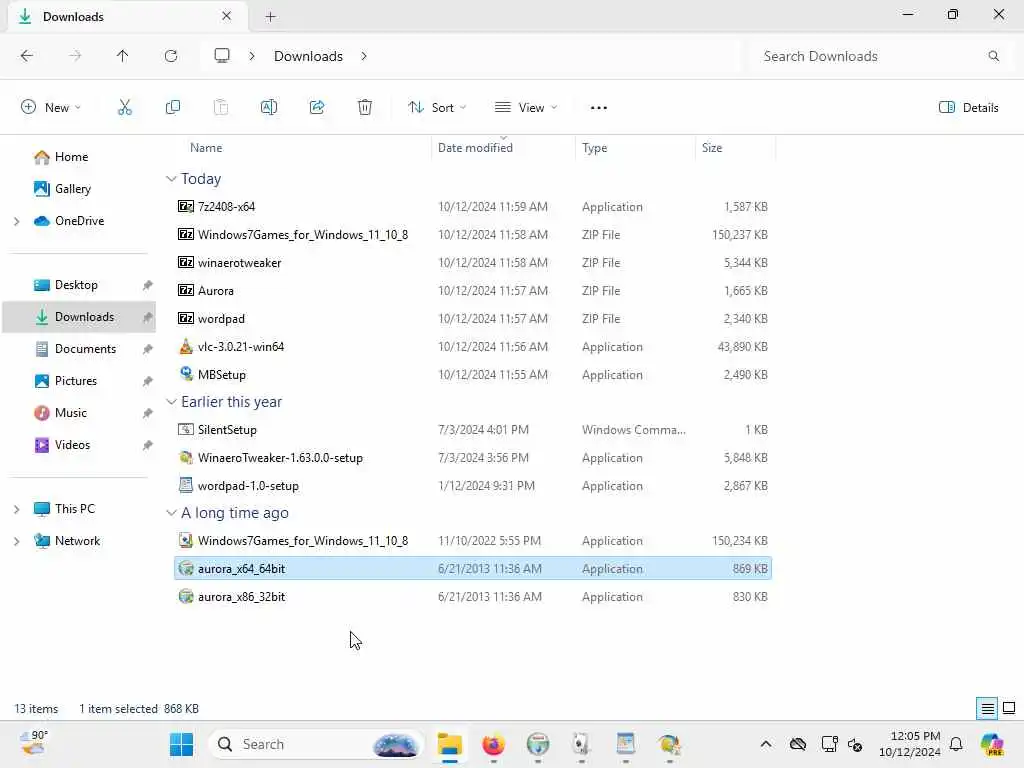
Task: Switch to large thumbnails view icon in status bar
Action: coord(1009,709)
